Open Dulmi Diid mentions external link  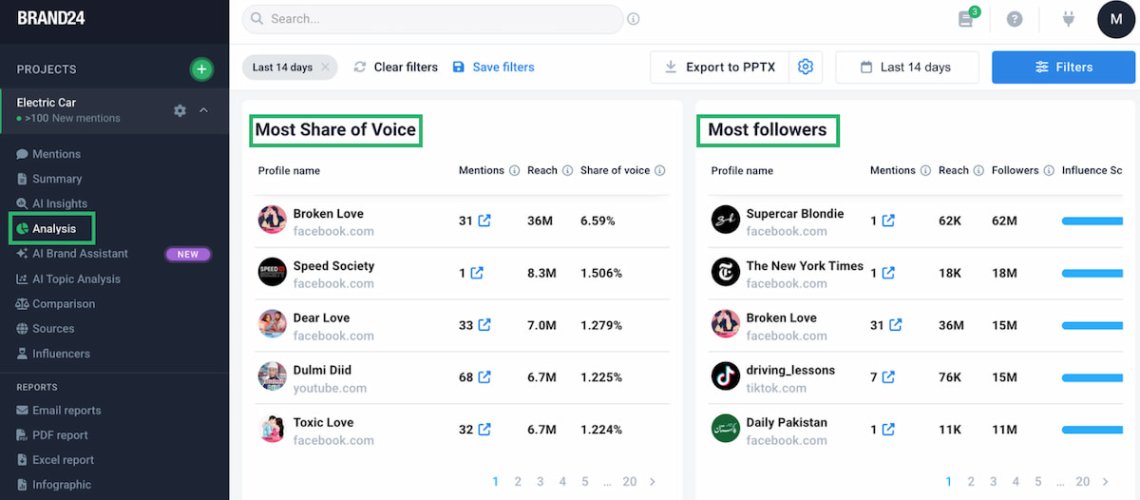484,377
